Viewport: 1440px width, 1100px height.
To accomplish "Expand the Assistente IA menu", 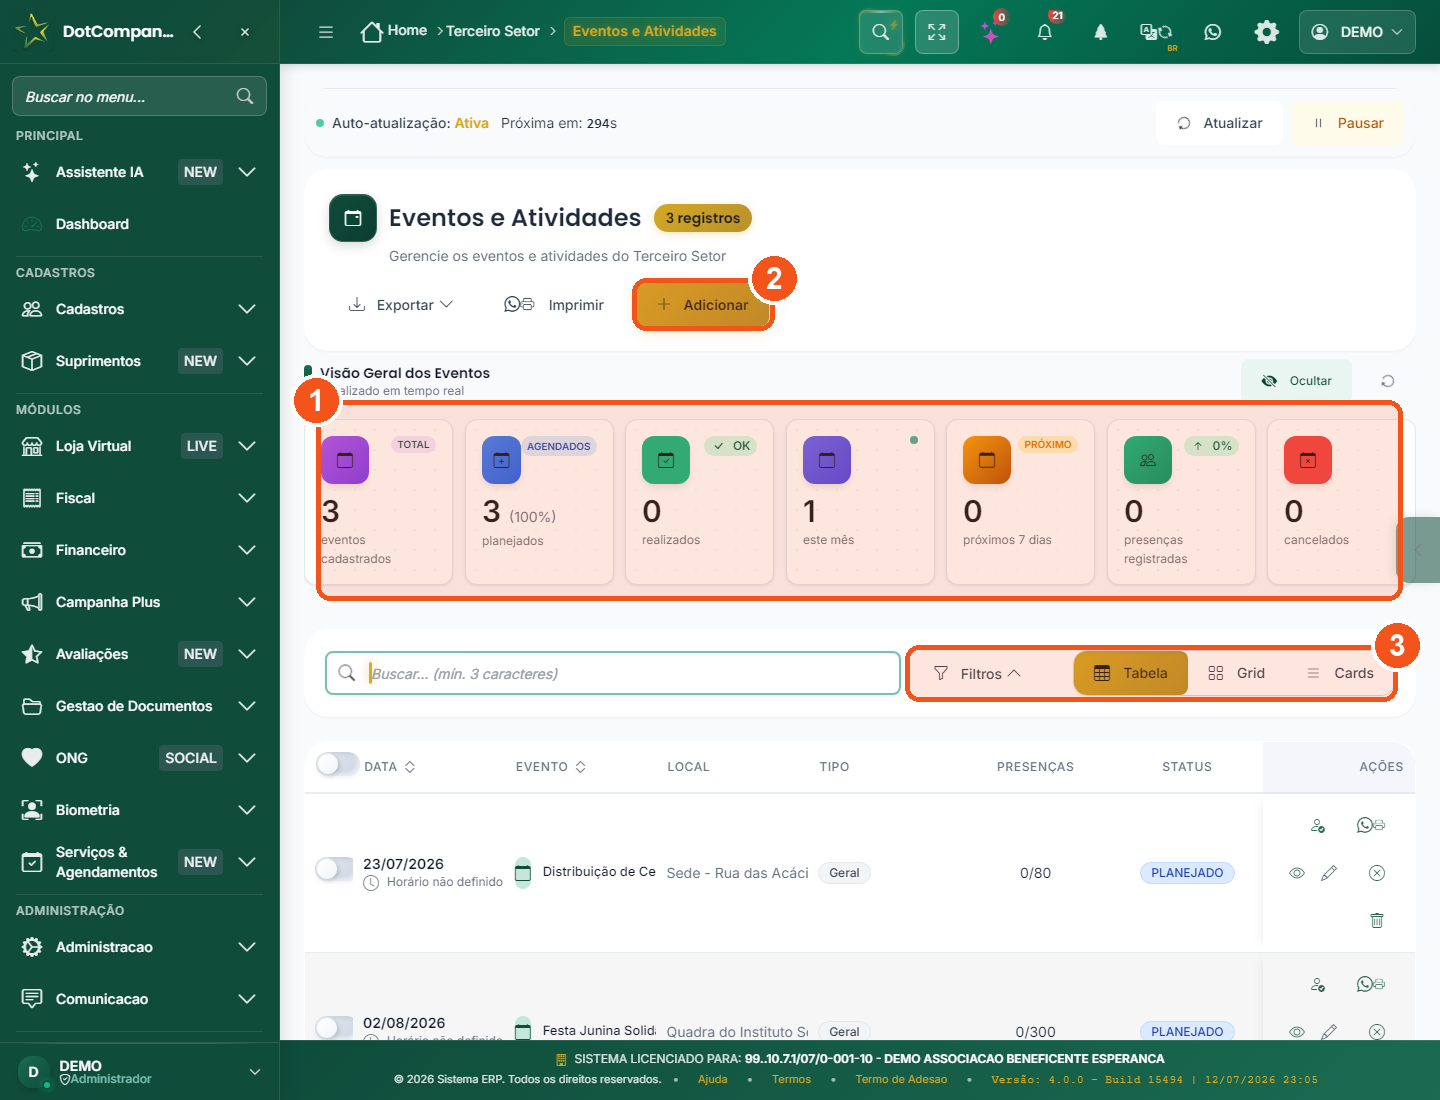I will [x=139, y=172].
